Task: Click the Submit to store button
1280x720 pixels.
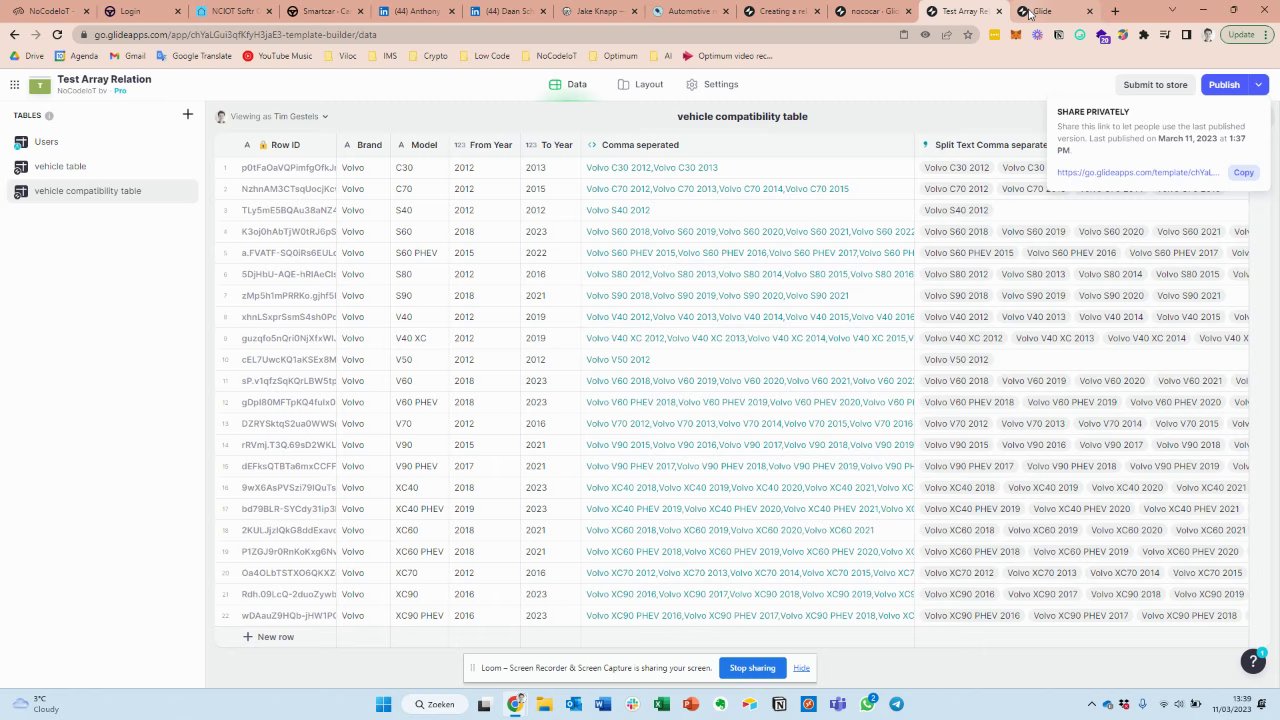Action: (1155, 85)
